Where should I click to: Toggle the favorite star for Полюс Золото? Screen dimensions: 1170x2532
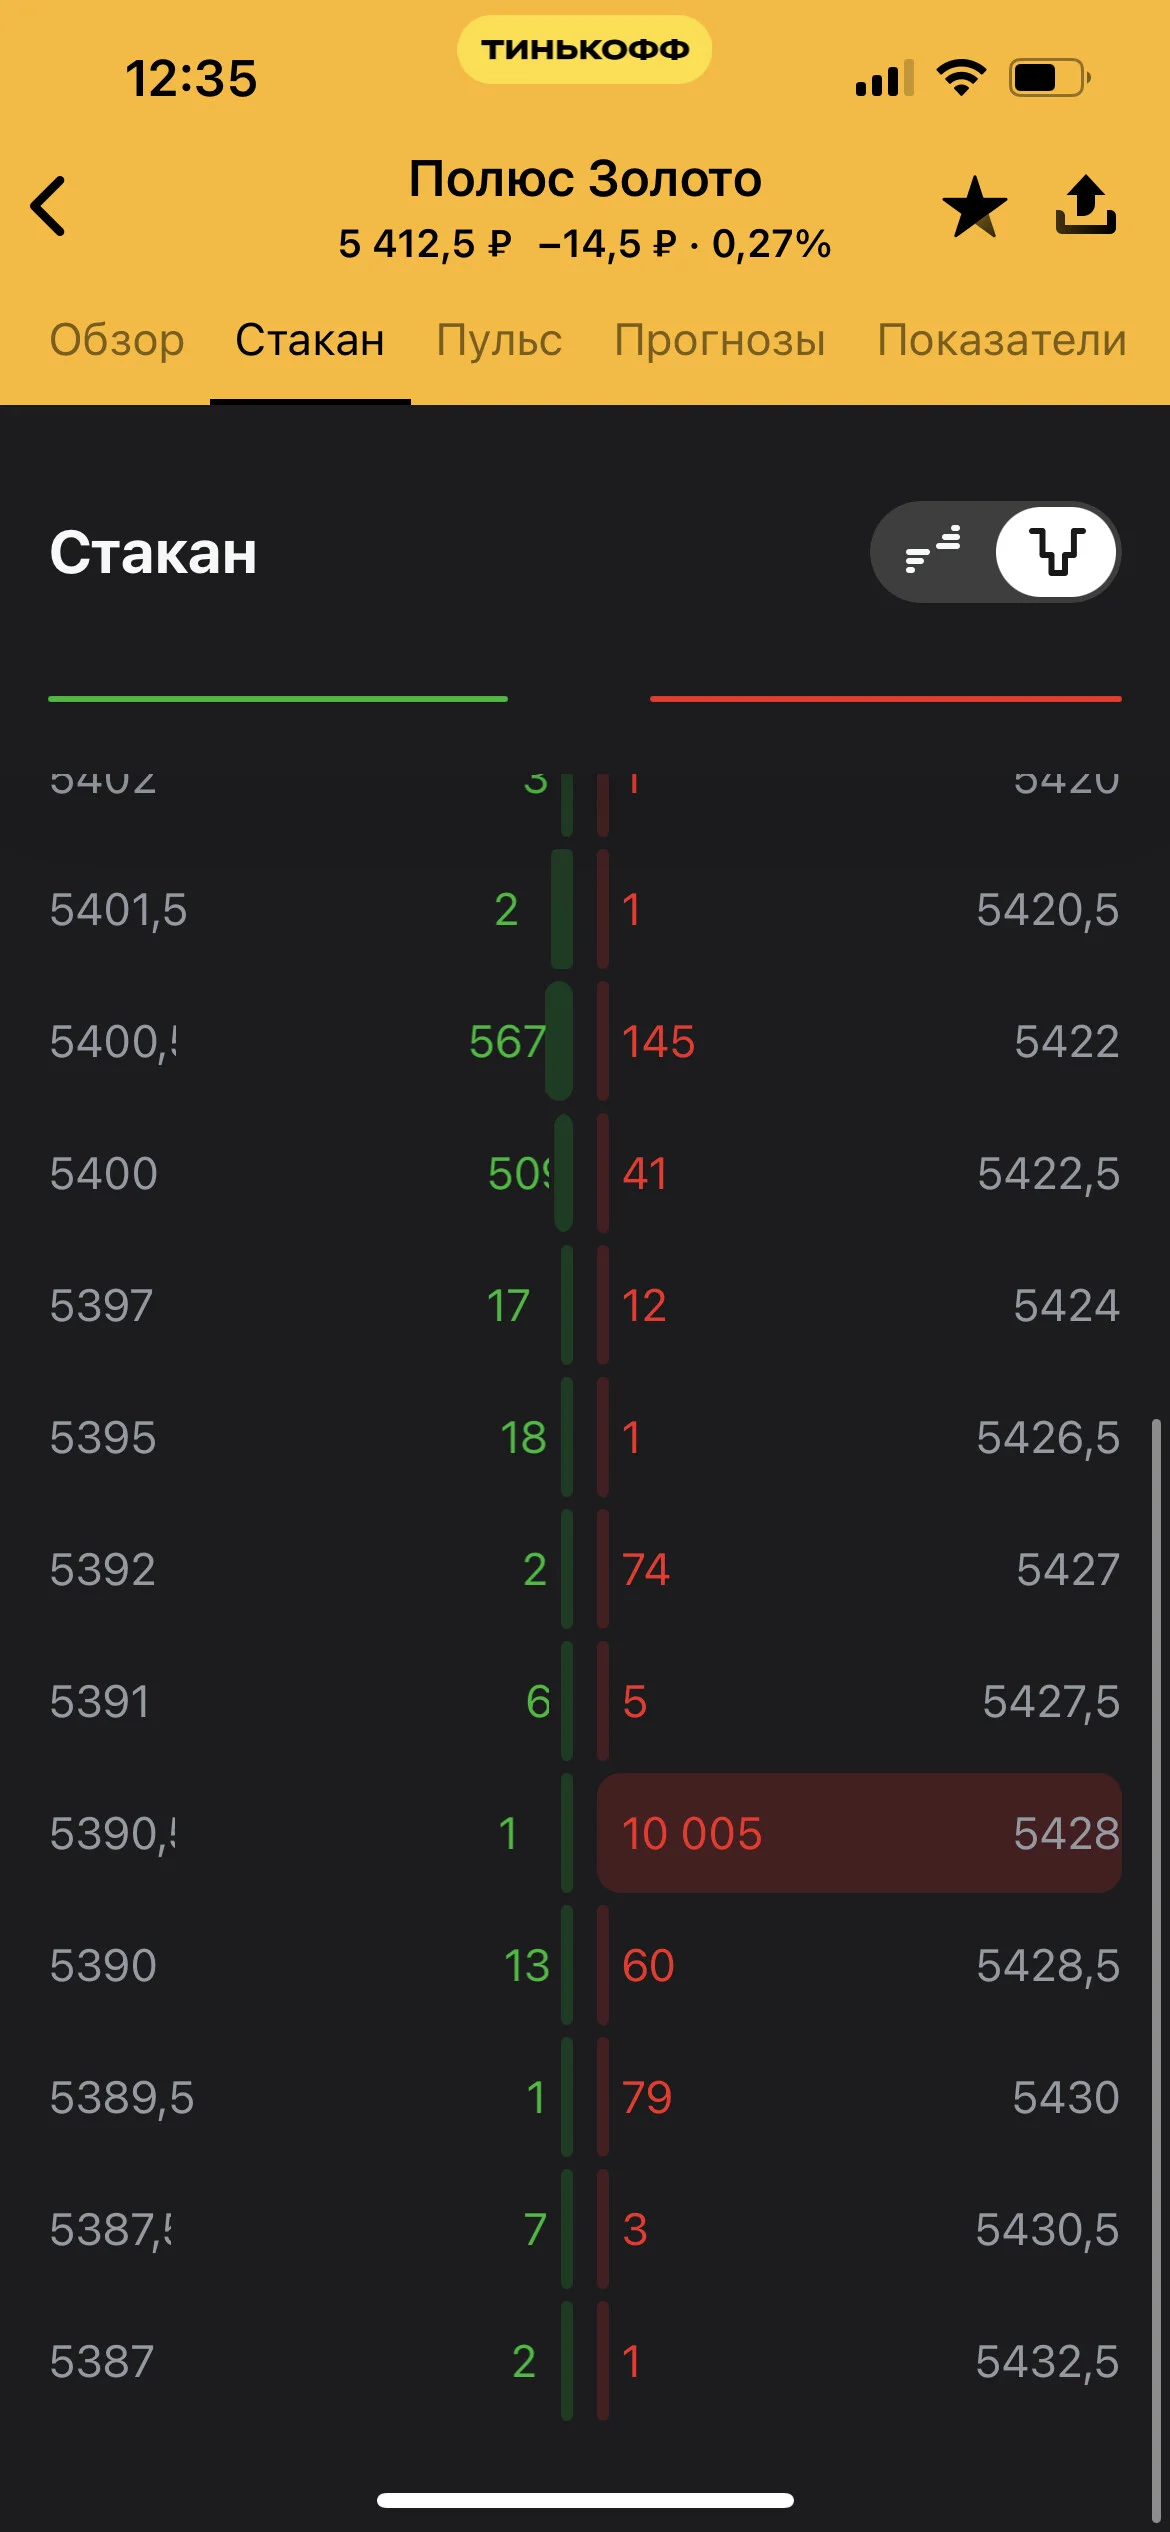click(974, 207)
